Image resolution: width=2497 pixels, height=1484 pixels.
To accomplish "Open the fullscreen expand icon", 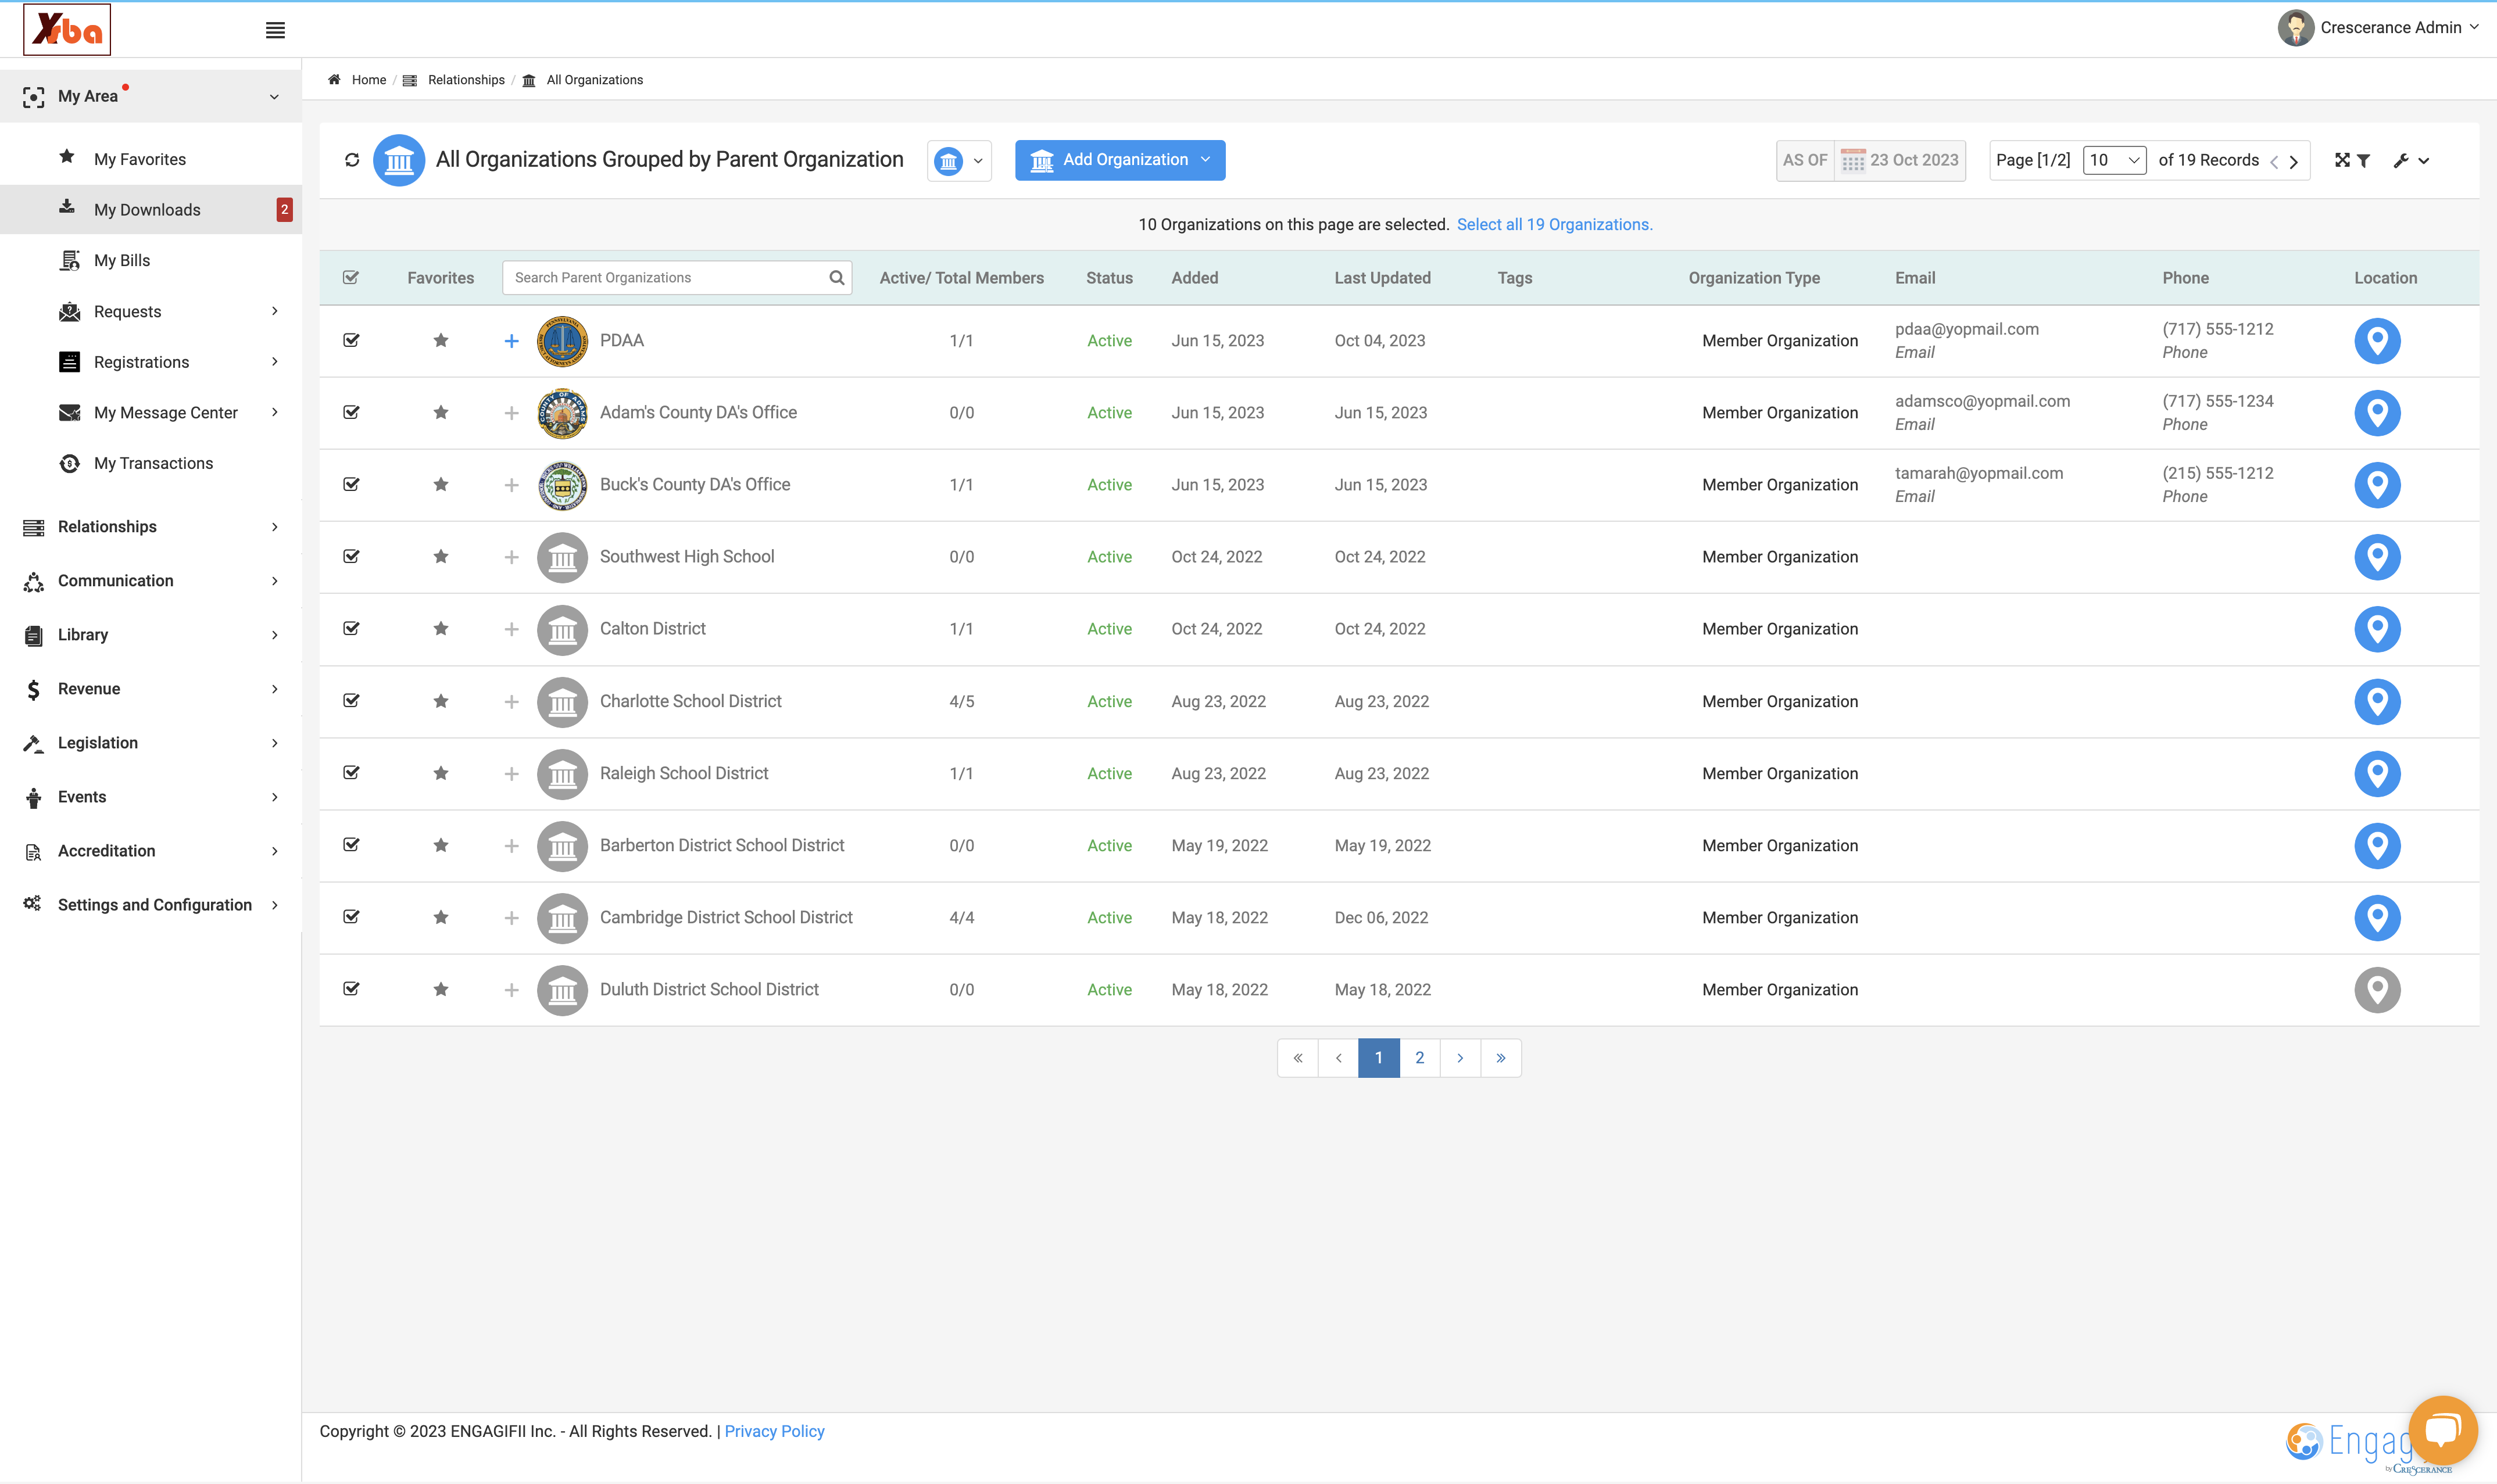I will [2342, 160].
